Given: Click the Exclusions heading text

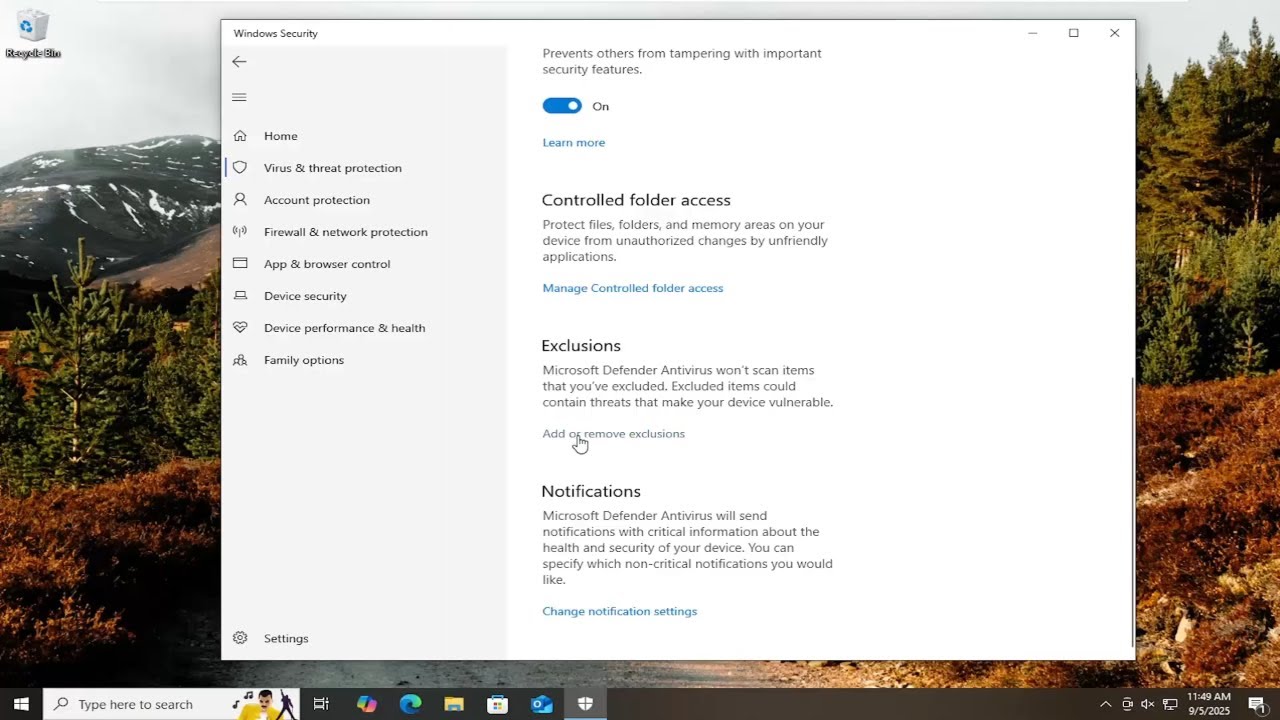Looking at the screenshot, I should [581, 346].
